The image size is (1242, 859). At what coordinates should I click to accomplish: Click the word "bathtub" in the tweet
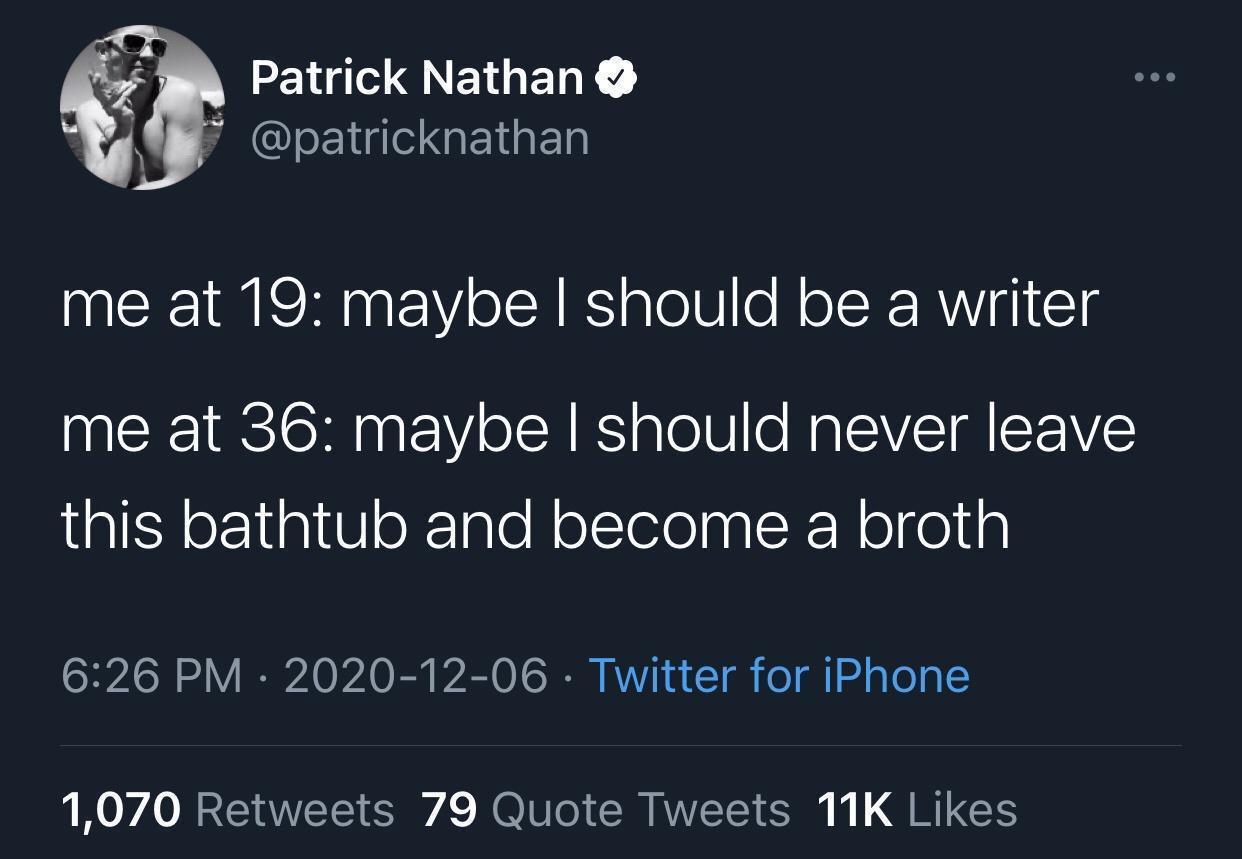tap(293, 524)
